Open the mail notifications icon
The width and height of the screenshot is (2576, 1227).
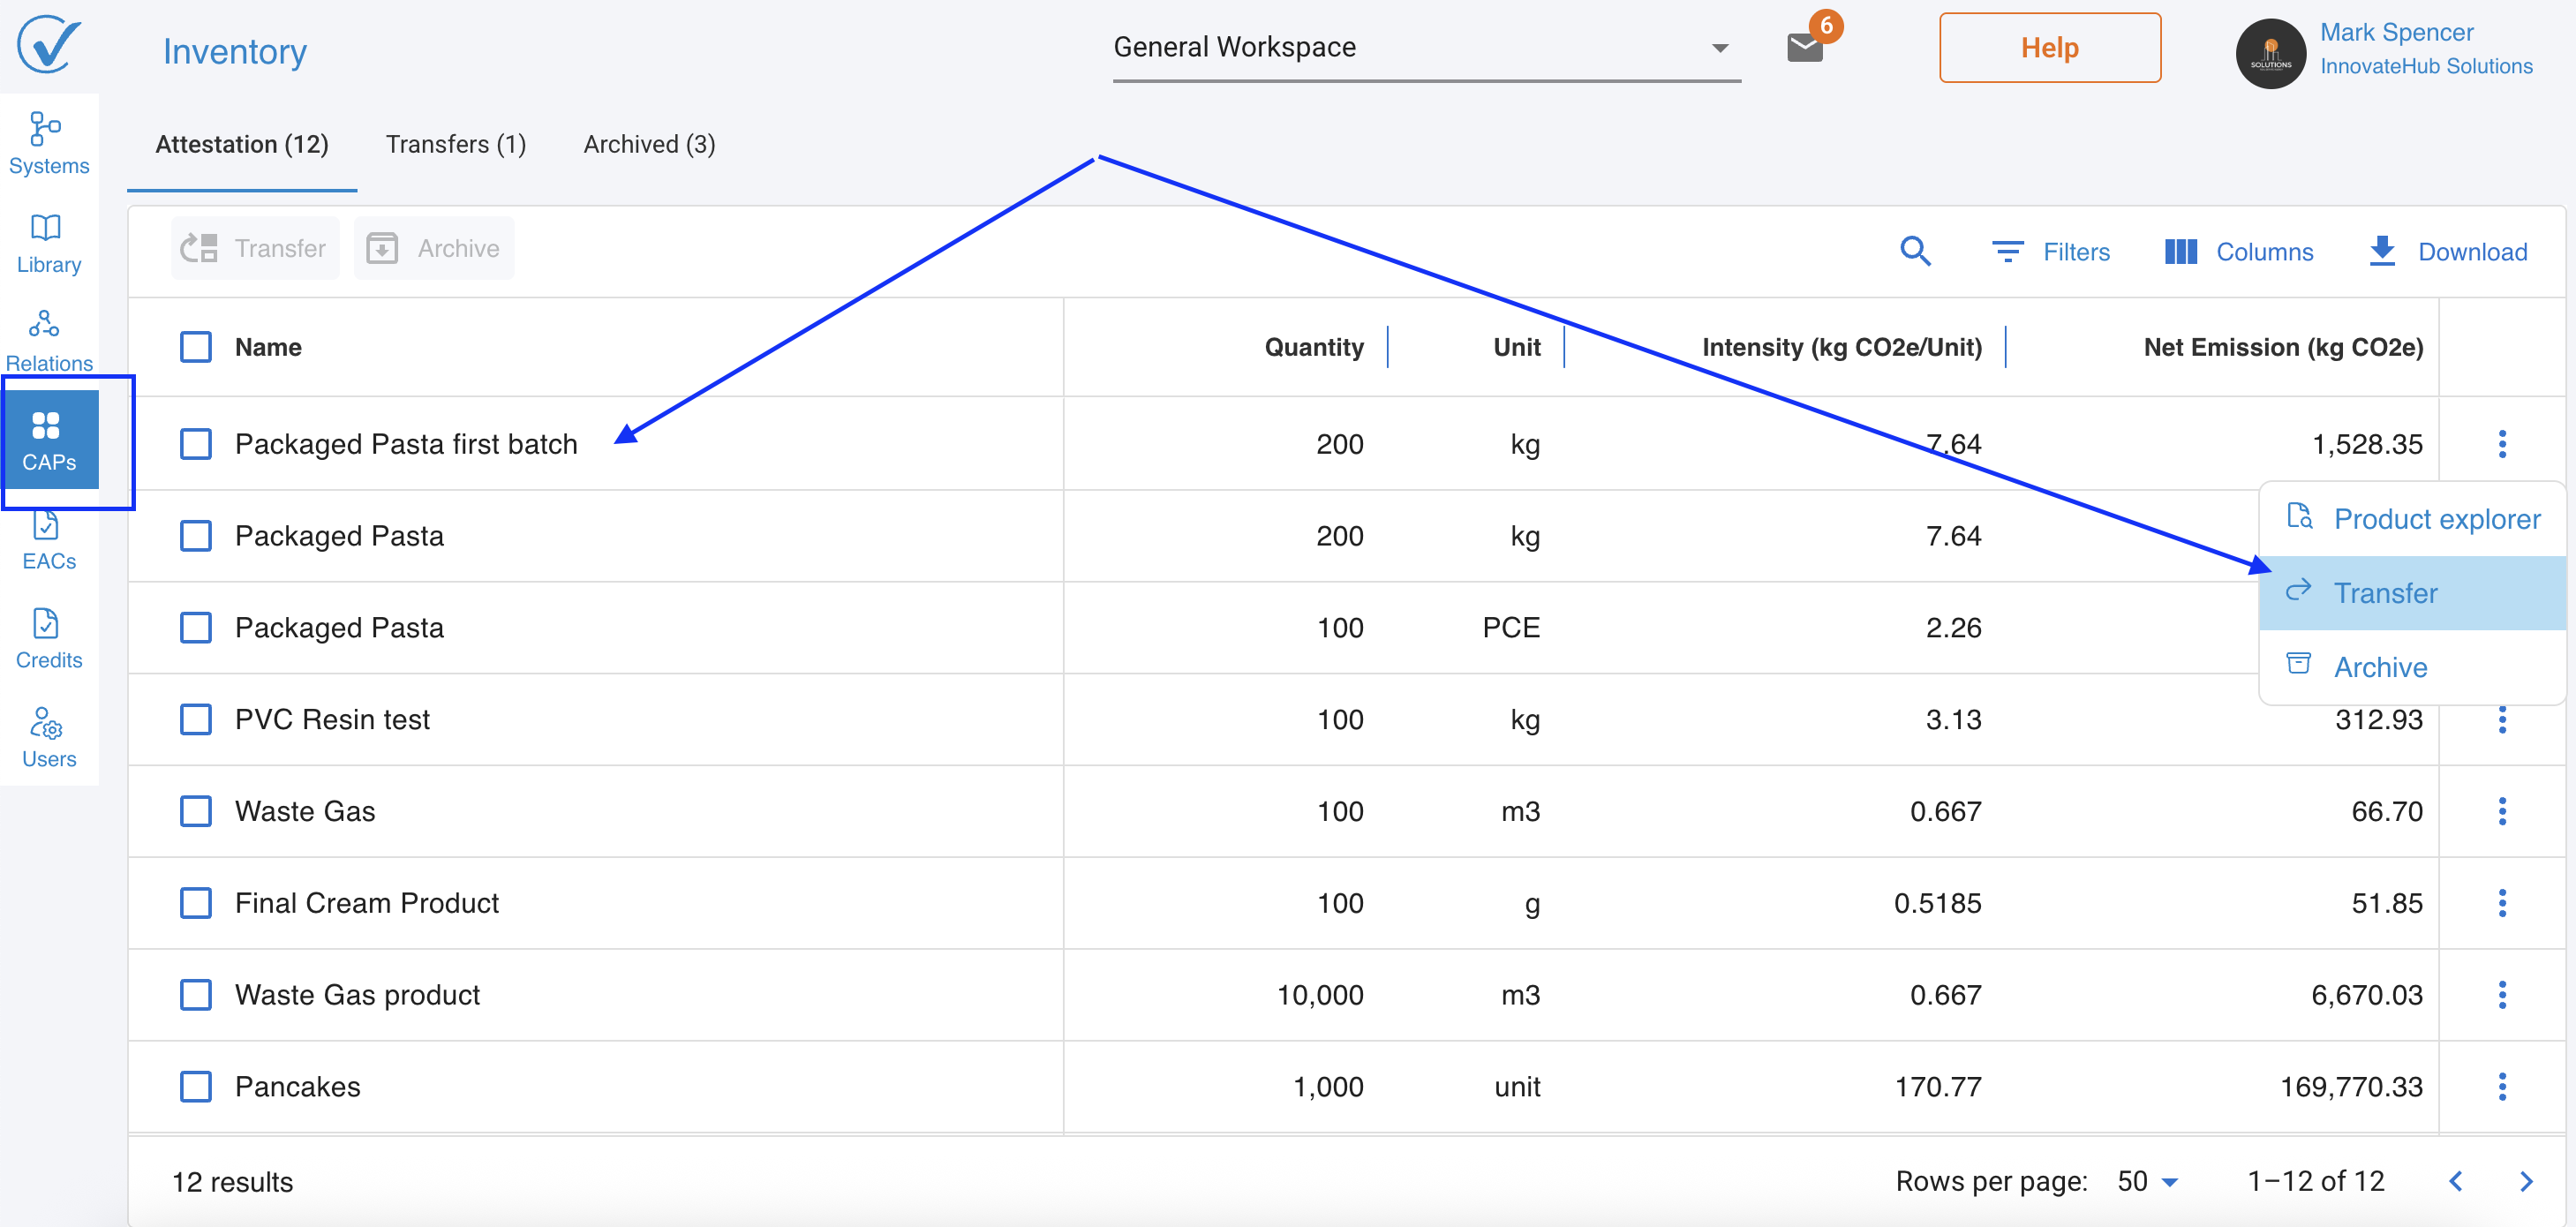[1804, 47]
